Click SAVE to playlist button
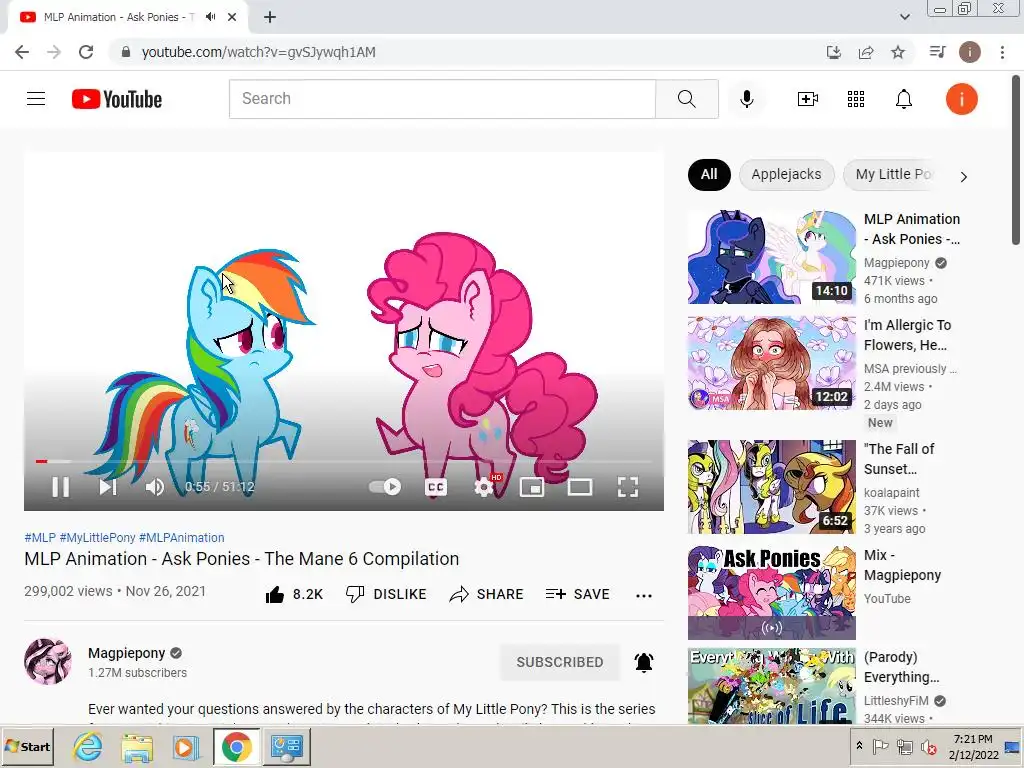The width and height of the screenshot is (1024, 768). tap(577, 594)
